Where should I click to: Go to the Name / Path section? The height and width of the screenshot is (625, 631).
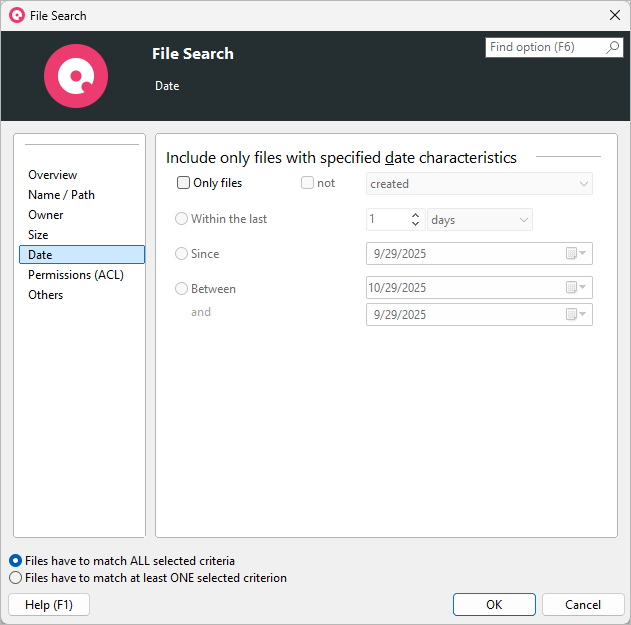(61, 195)
